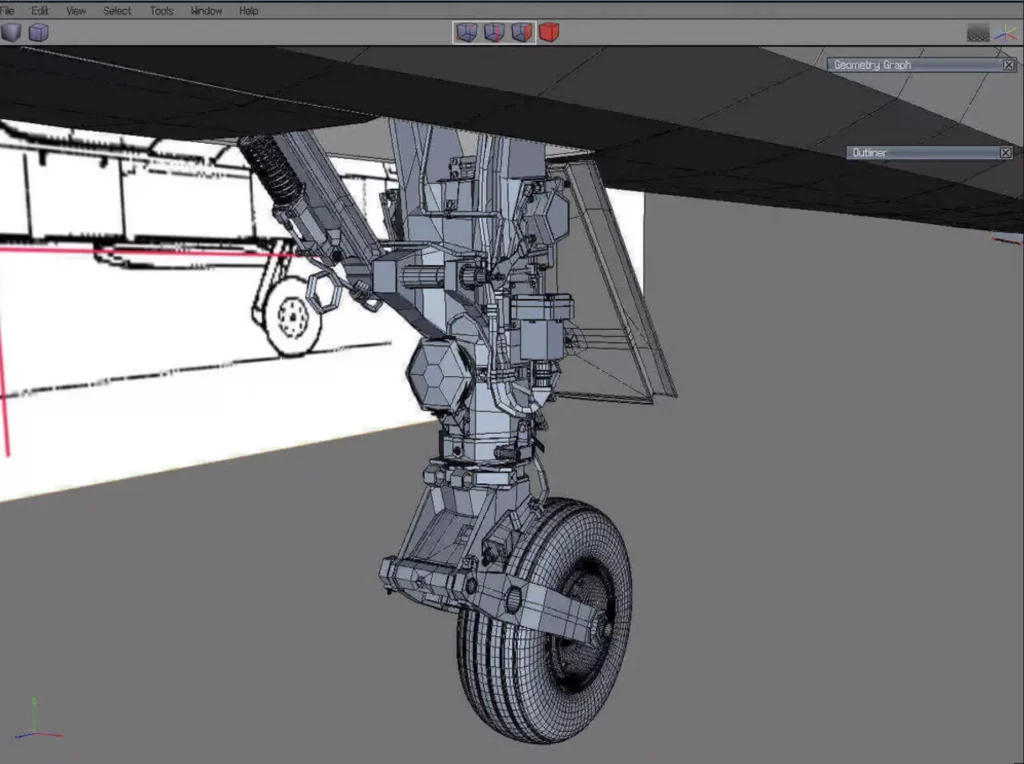This screenshot has width=1024, height=764.
Task: Open the Tools menu
Action: tap(161, 10)
